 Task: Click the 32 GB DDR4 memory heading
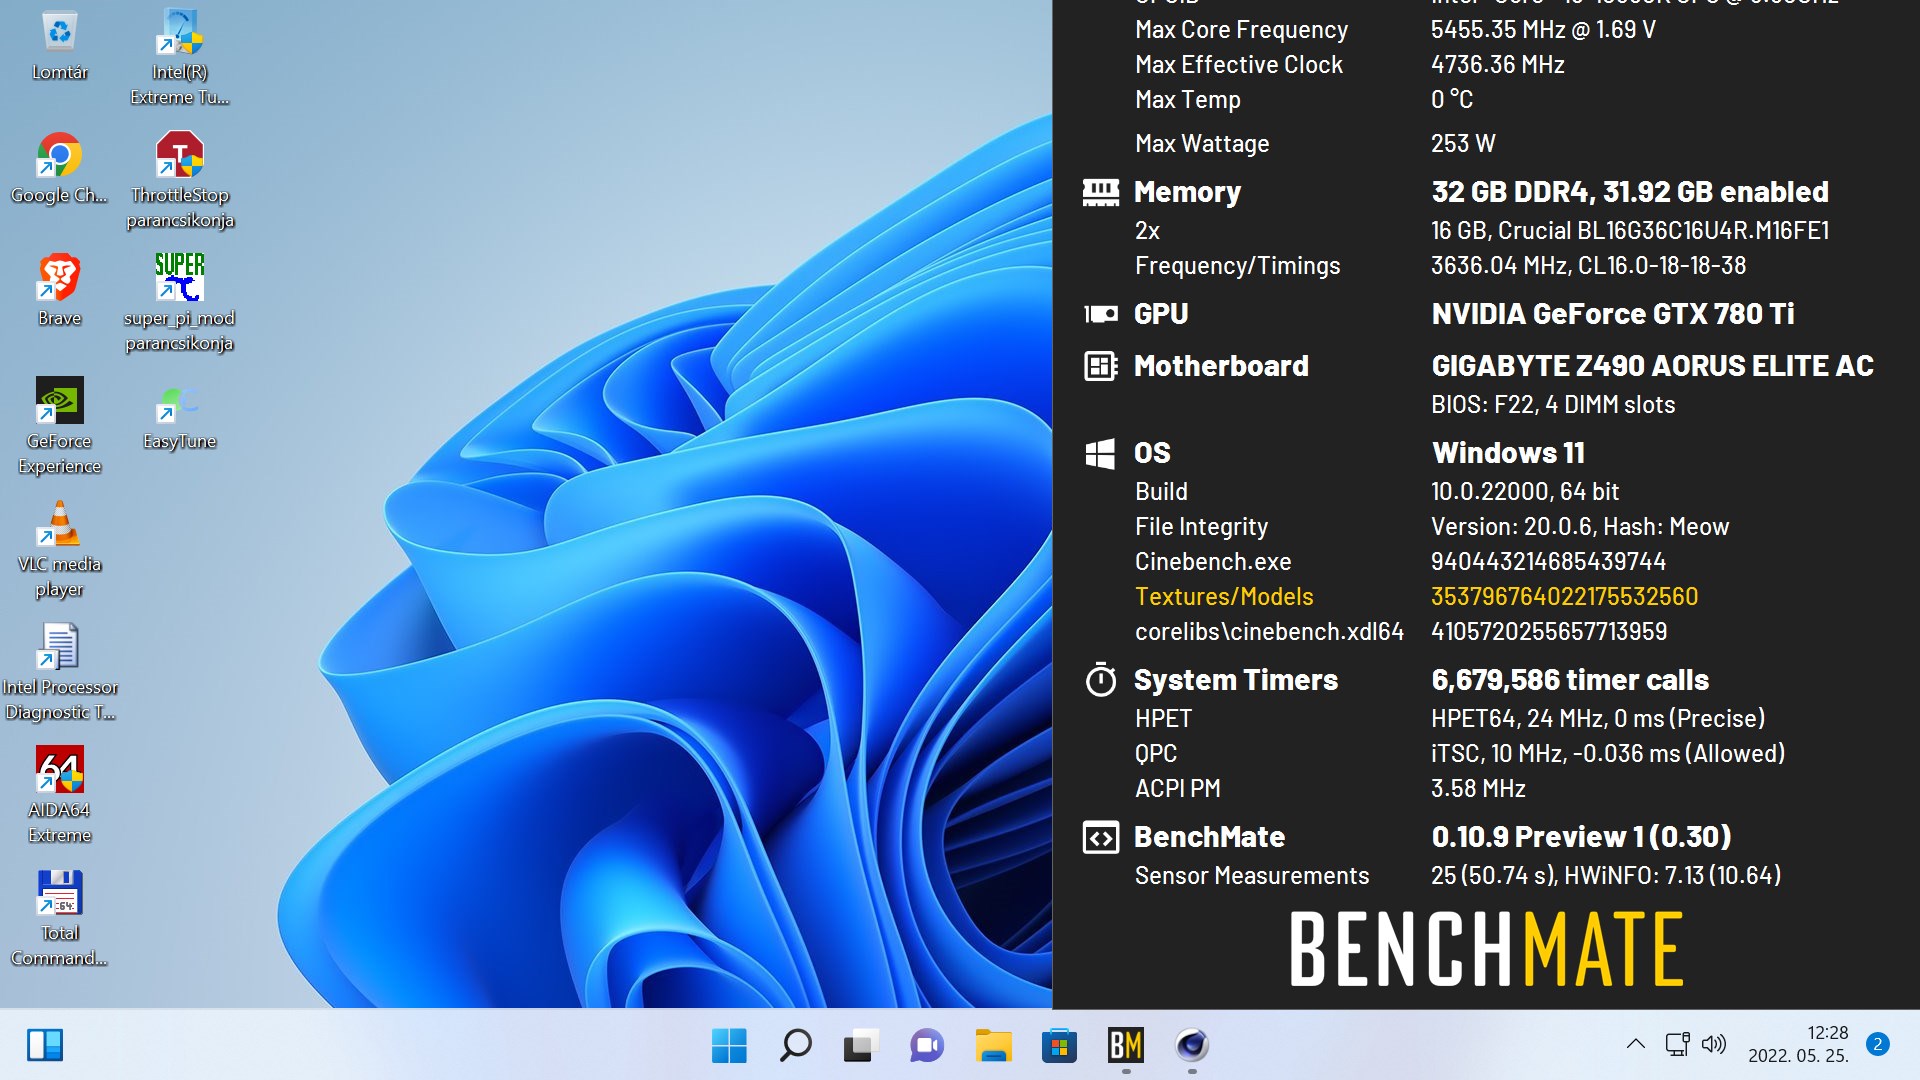tap(1630, 192)
